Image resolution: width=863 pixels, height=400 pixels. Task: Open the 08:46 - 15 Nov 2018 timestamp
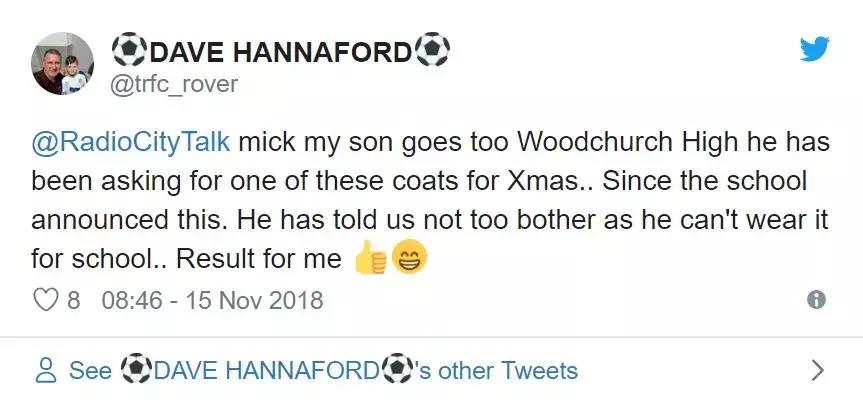click(212, 299)
